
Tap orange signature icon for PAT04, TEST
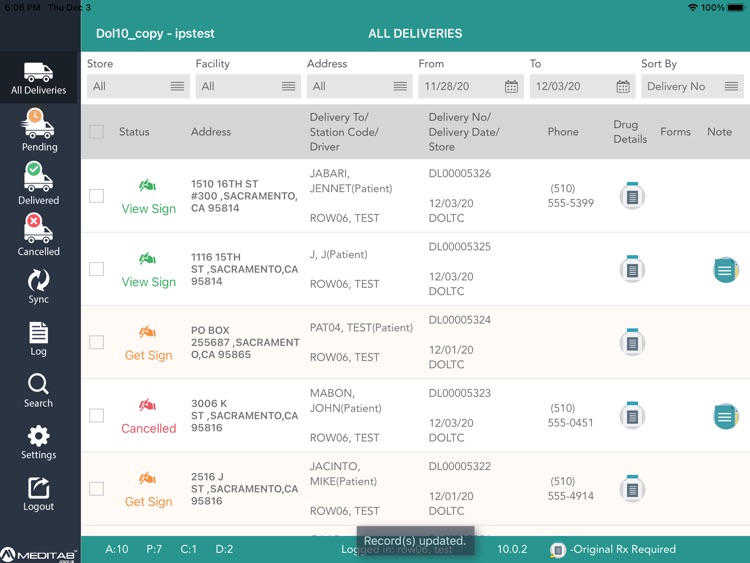pos(147,331)
